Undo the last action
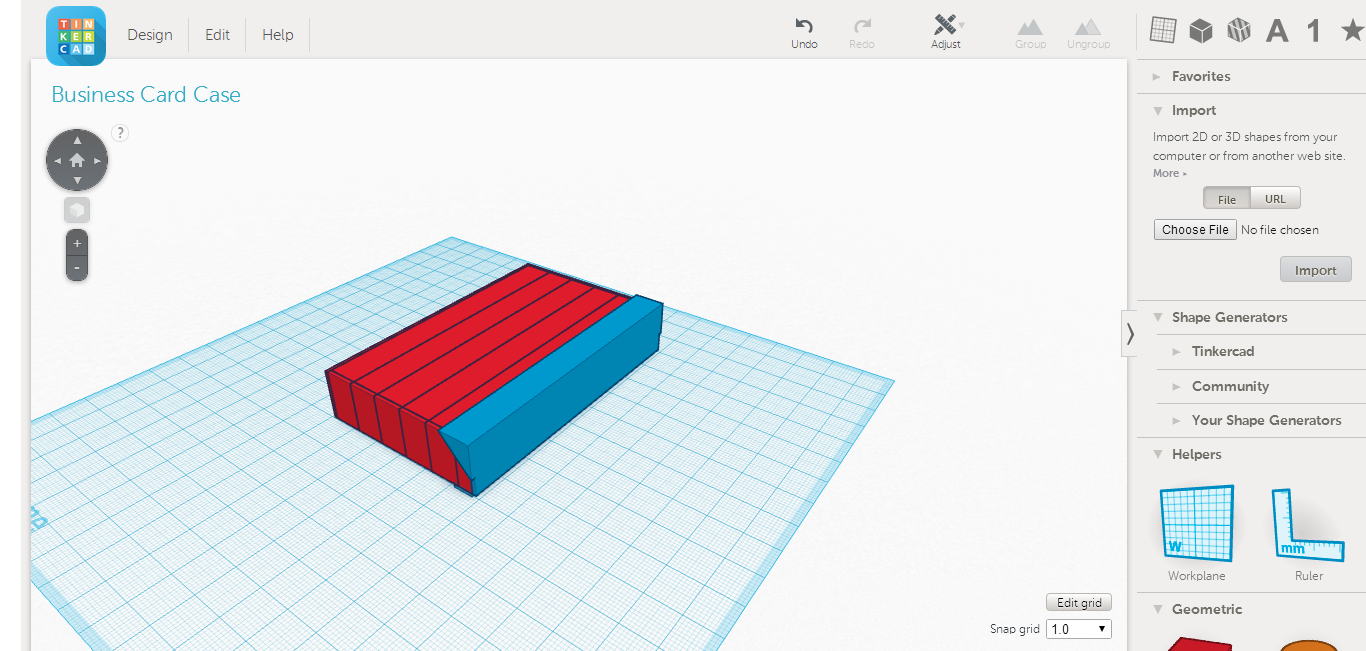The height and width of the screenshot is (651, 1366). (x=804, y=33)
